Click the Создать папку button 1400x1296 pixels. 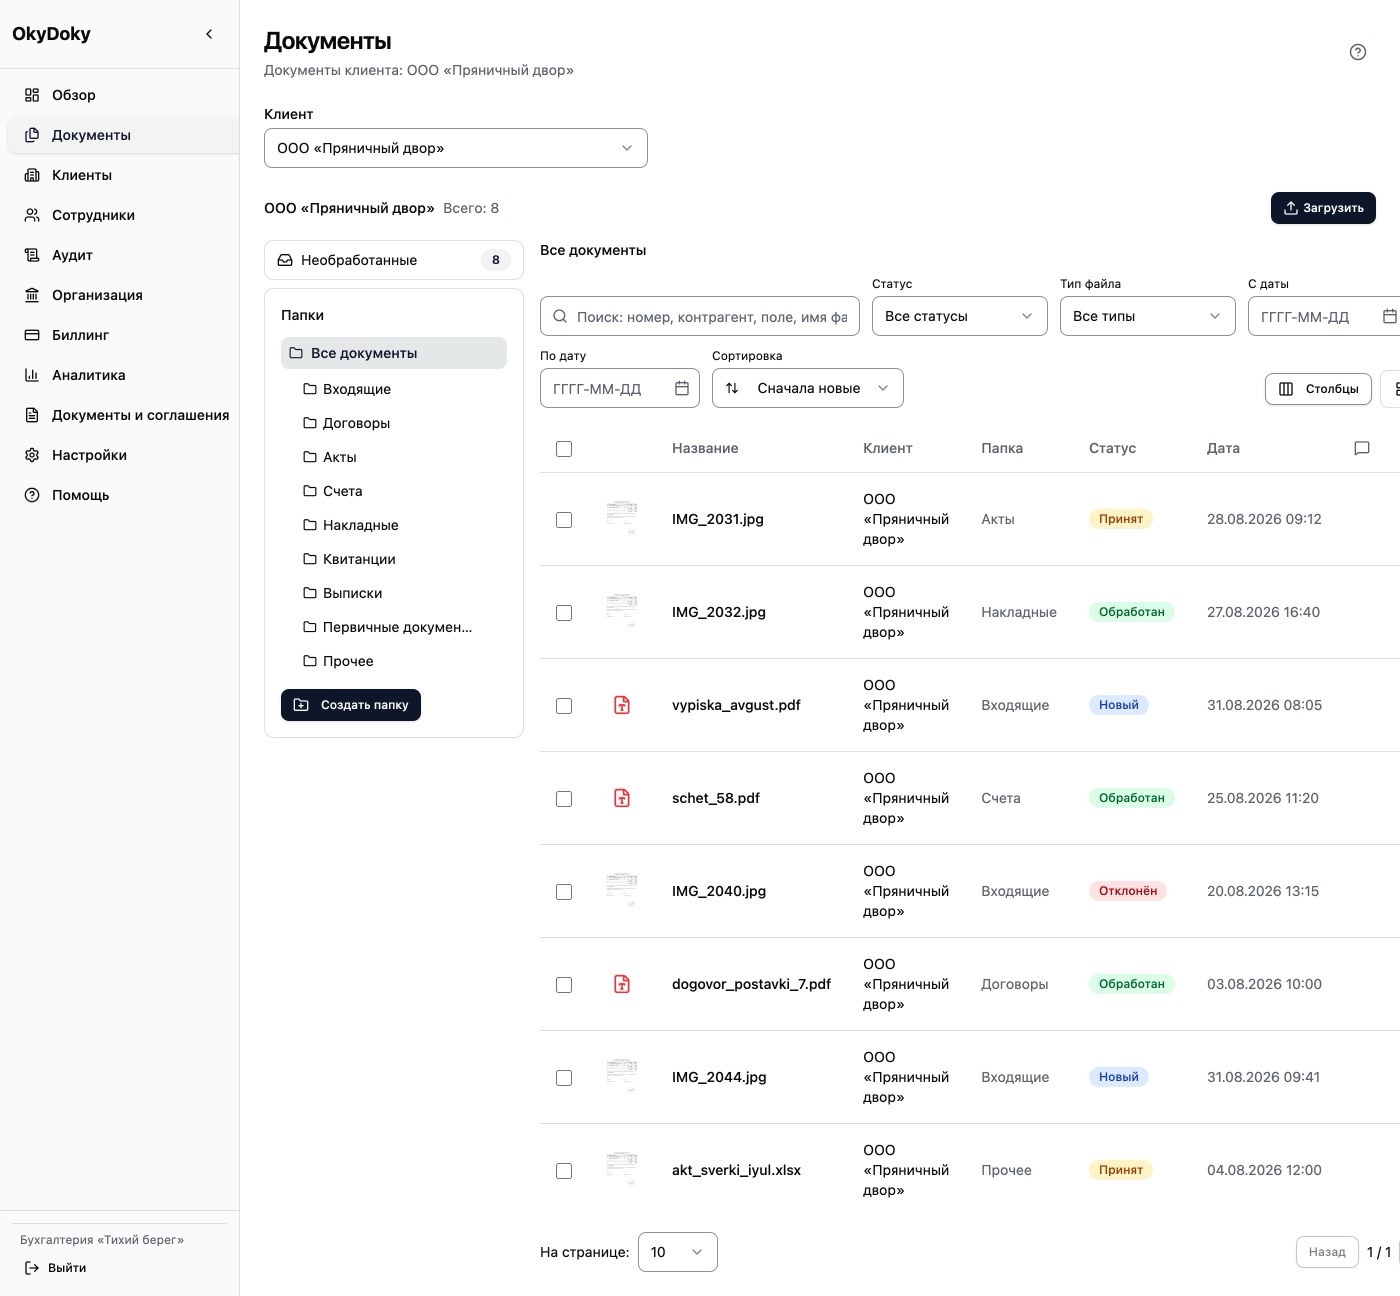click(x=351, y=705)
